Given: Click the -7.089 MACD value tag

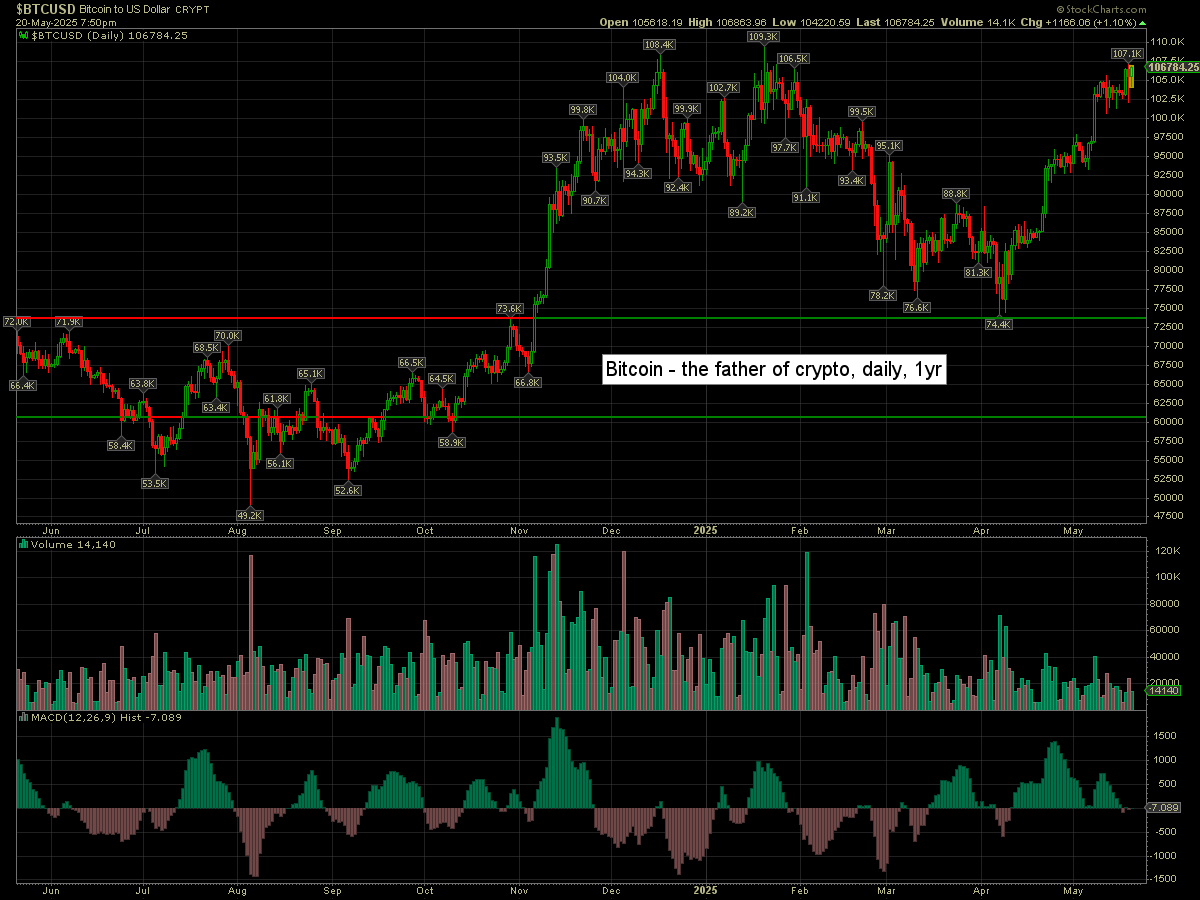Looking at the screenshot, I should click(1164, 807).
